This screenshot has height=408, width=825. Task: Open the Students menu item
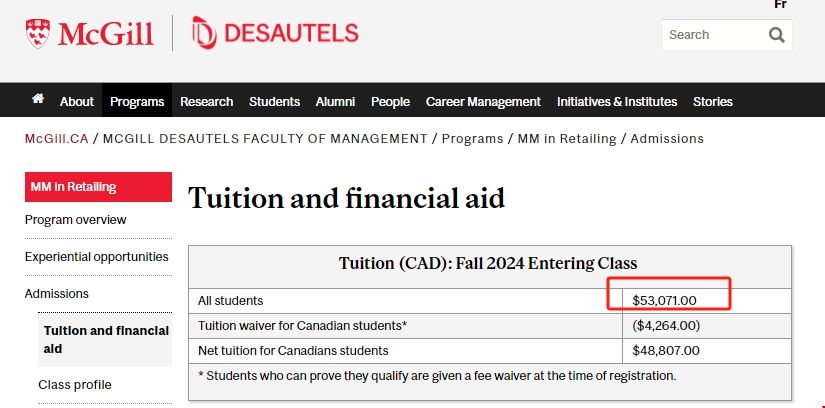pyautogui.click(x=274, y=101)
